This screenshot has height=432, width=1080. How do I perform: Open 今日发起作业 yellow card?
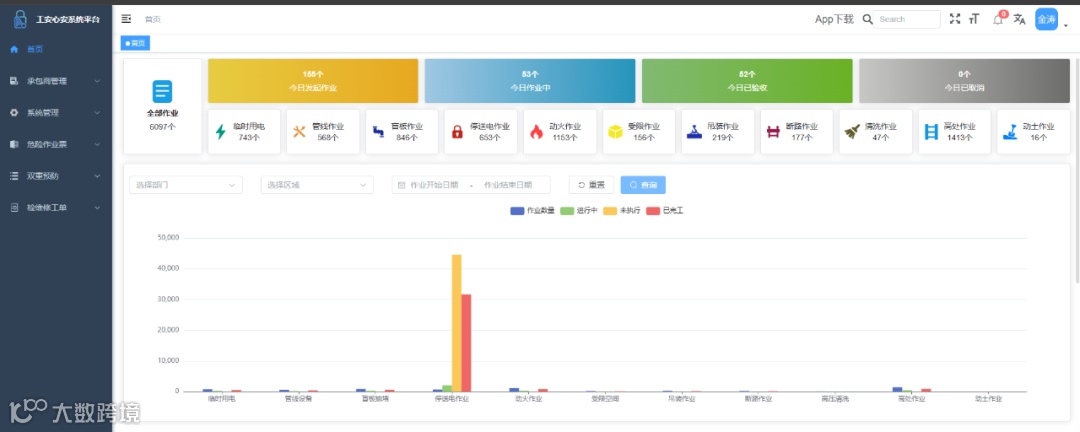pos(313,81)
